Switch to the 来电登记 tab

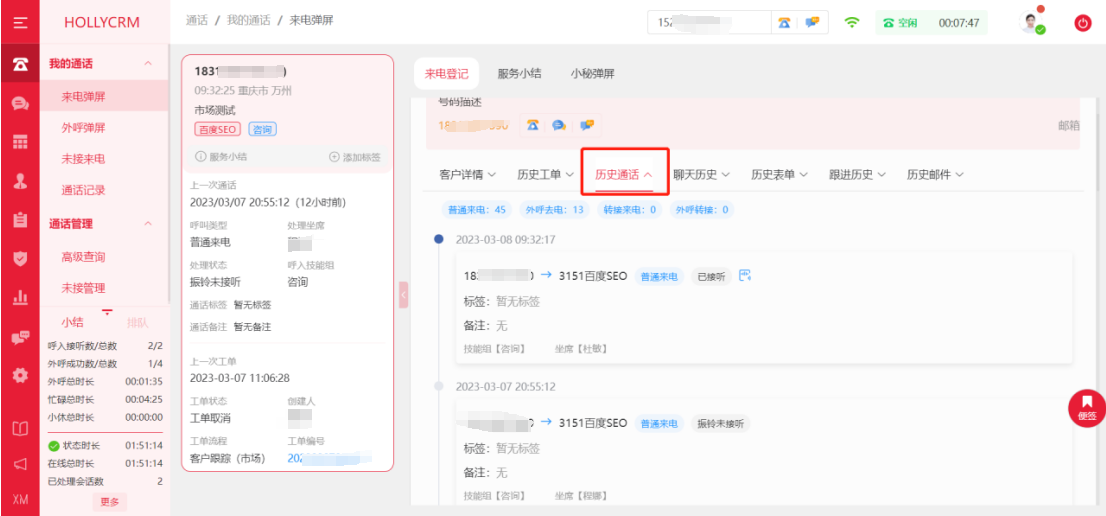(x=446, y=74)
